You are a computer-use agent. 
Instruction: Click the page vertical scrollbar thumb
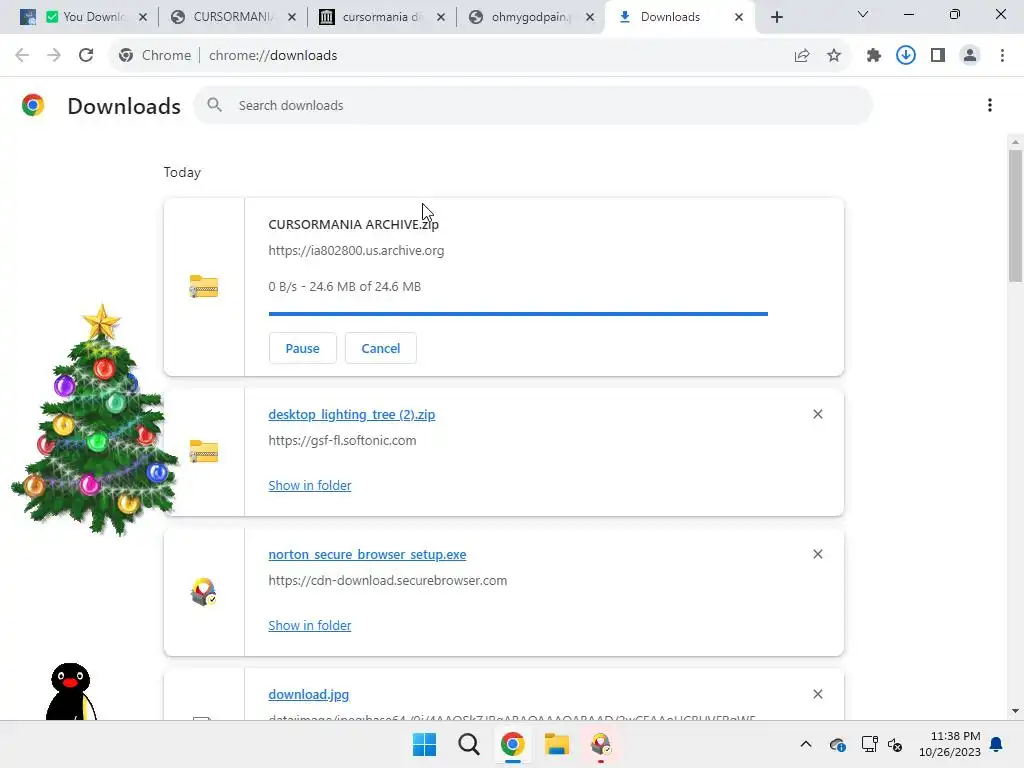coord(1015,216)
